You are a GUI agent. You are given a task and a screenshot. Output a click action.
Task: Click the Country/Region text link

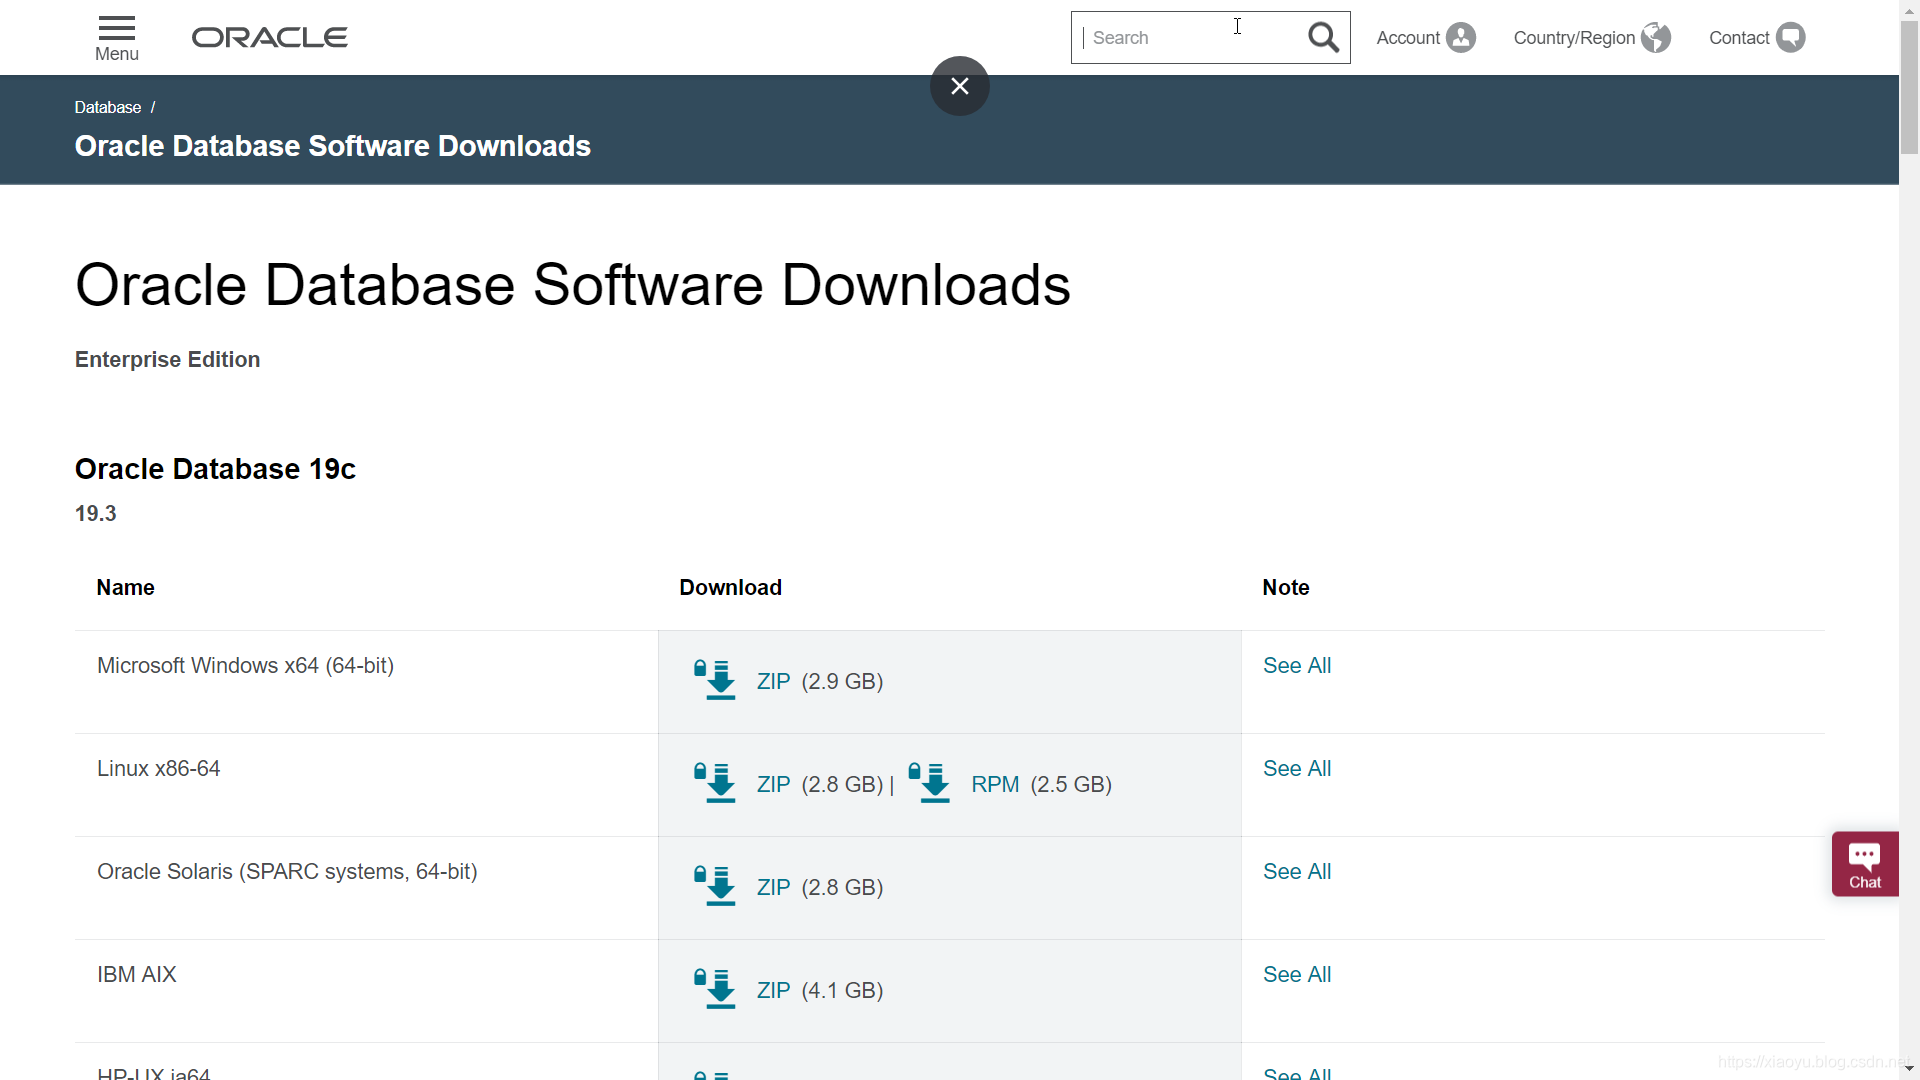point(1574,38)
